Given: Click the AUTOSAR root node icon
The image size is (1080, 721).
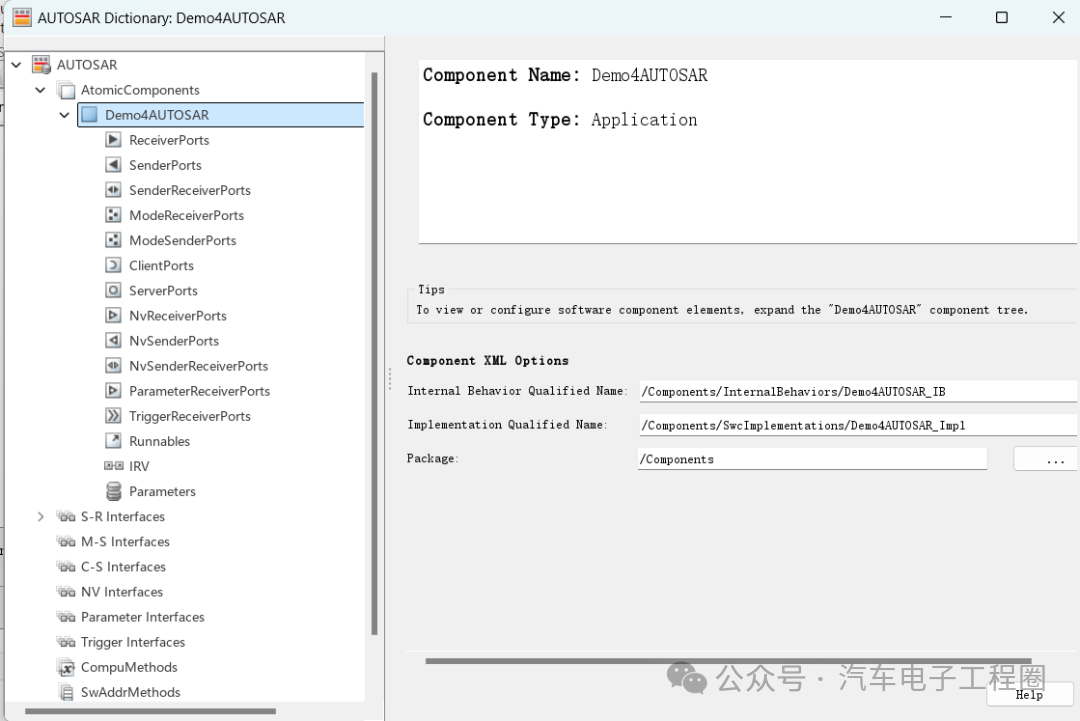Looking at the screenshot, I should 41,65.
